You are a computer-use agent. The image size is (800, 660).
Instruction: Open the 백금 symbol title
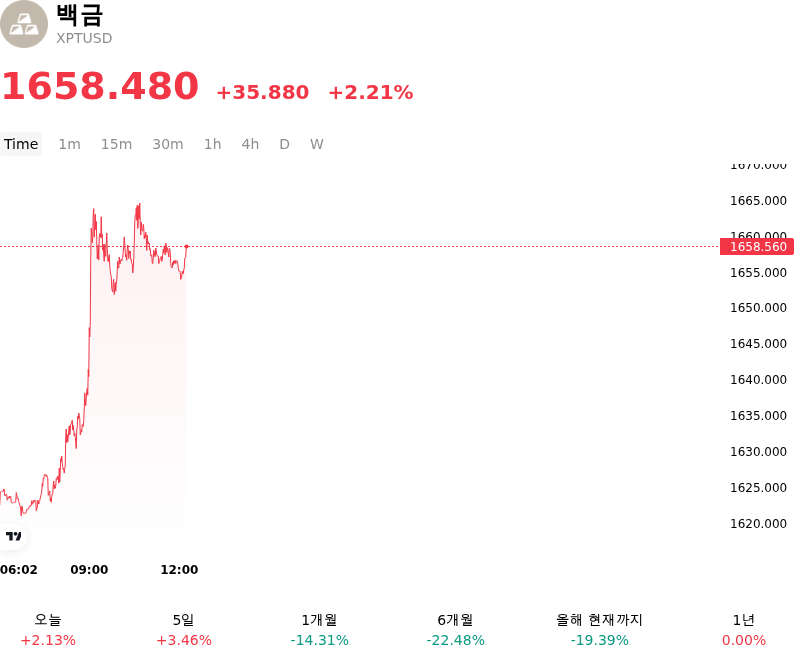coord(80,14)
